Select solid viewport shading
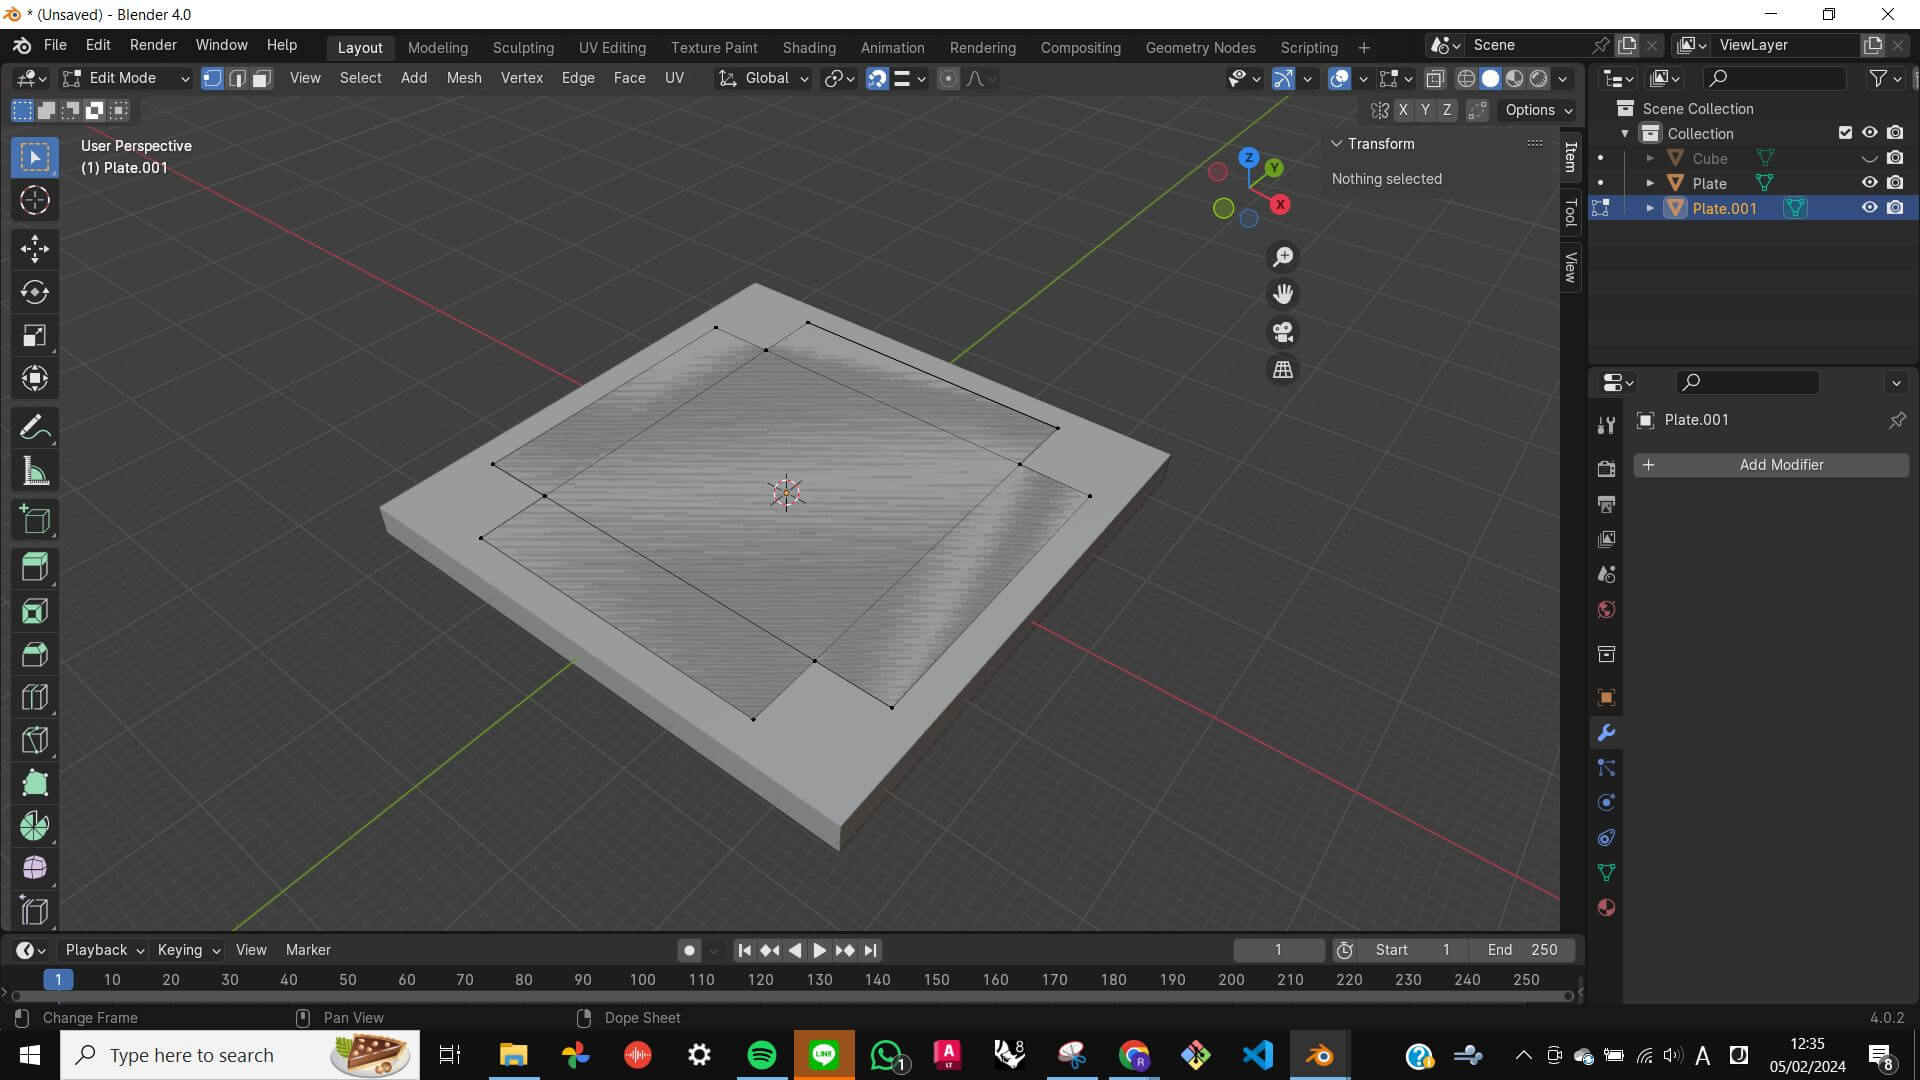 [1490, 78]
